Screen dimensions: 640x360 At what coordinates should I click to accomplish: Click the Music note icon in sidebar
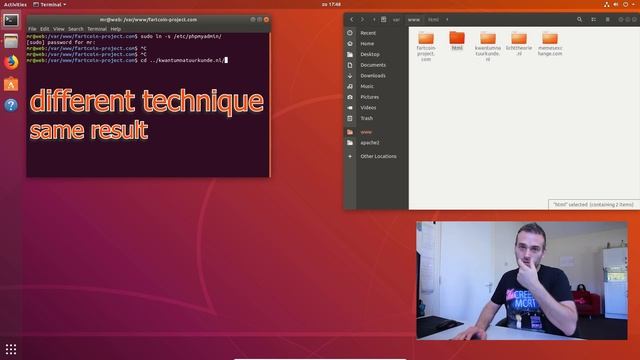point(350,86)
